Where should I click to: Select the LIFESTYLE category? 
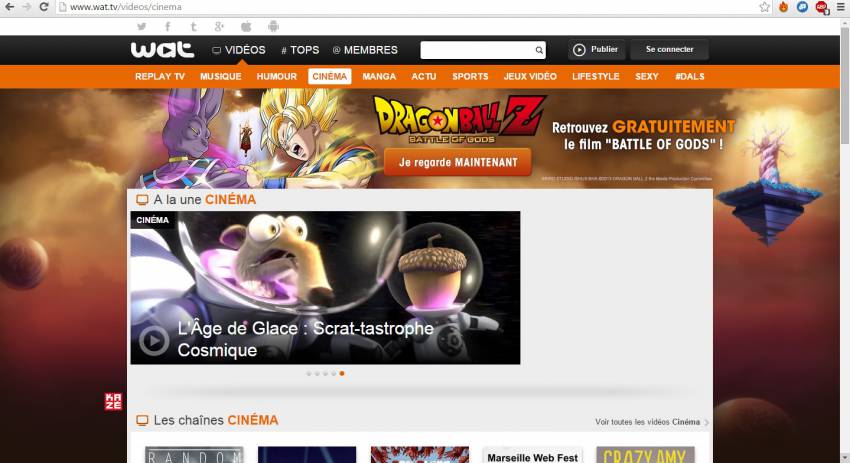coord(595,76)
